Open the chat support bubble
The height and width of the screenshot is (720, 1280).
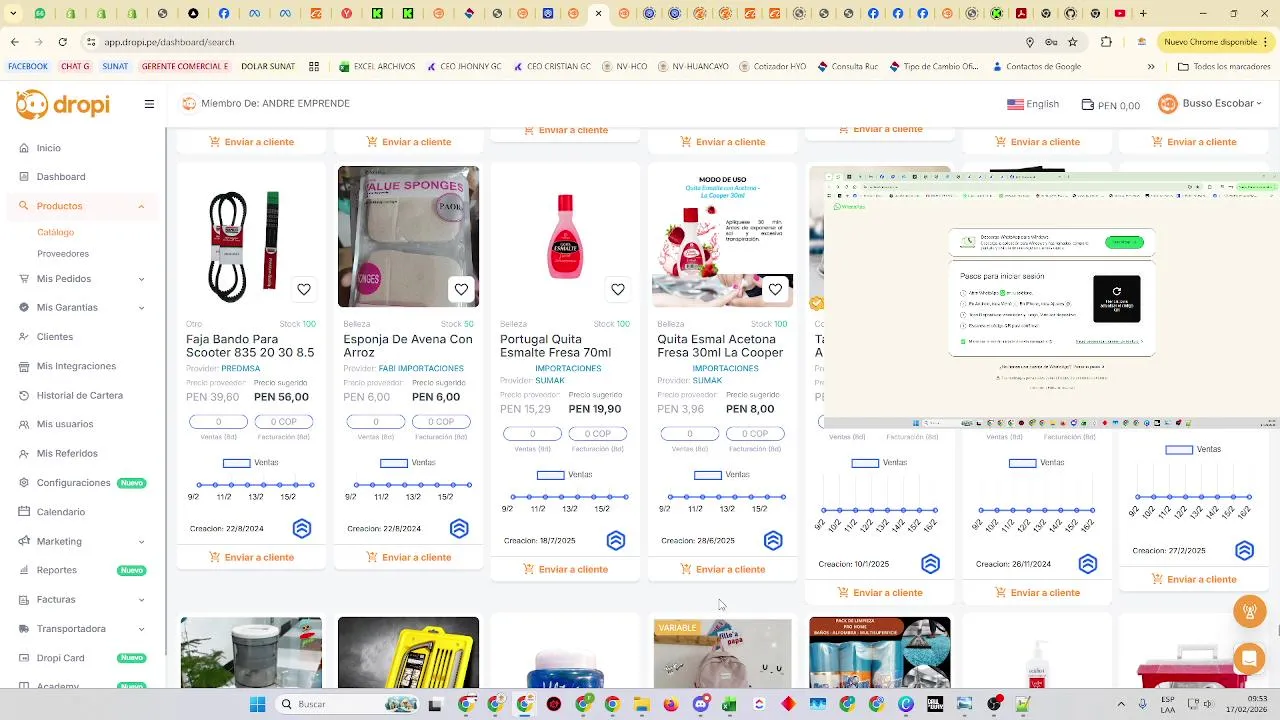tap(1248, 658)
